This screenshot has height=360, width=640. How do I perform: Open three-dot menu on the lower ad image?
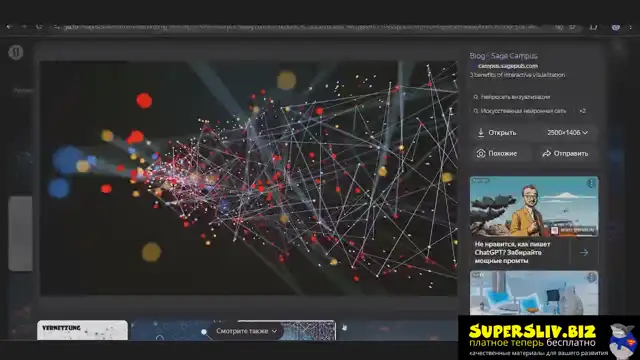click(x=591, y=278)
